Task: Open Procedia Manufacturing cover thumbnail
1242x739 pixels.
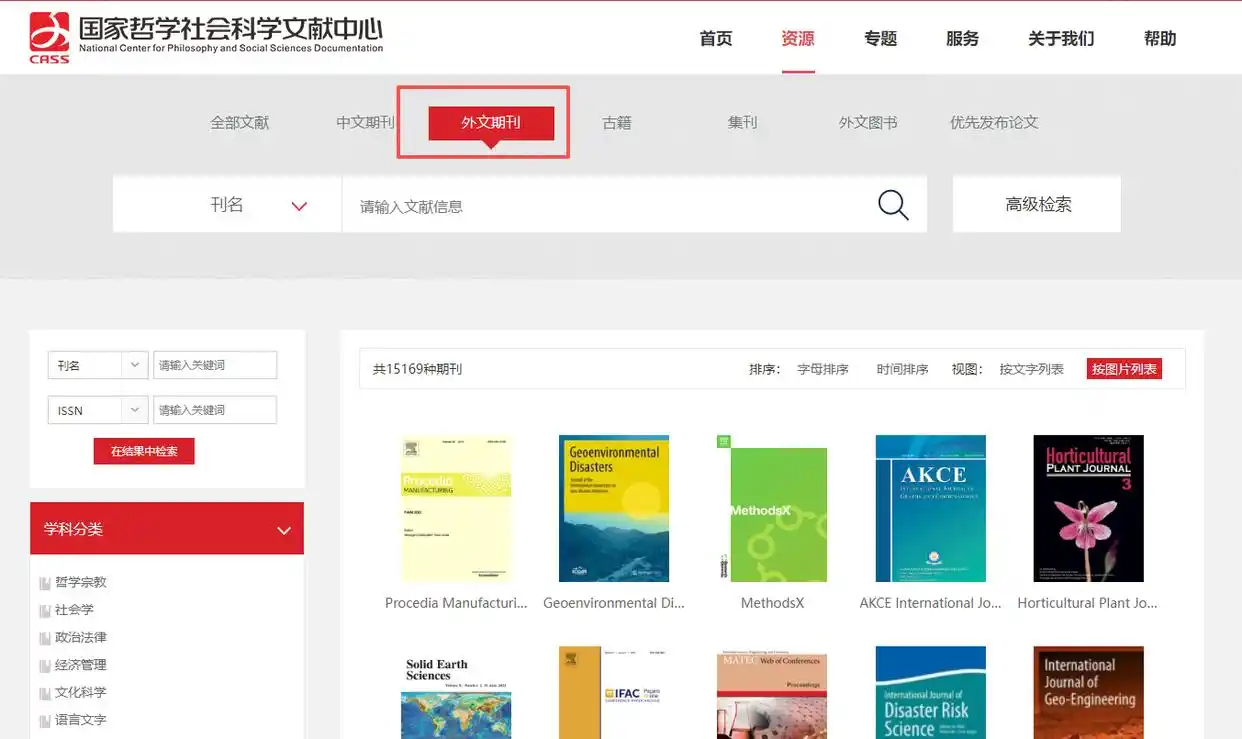Action: coord(456,508)
